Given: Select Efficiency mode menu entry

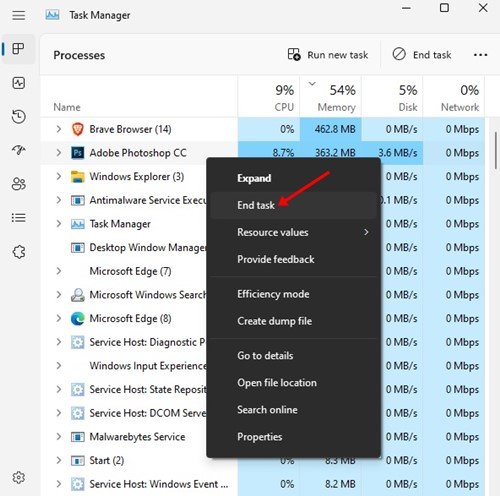Looking at the screenshot, I should tap(293, 294).
